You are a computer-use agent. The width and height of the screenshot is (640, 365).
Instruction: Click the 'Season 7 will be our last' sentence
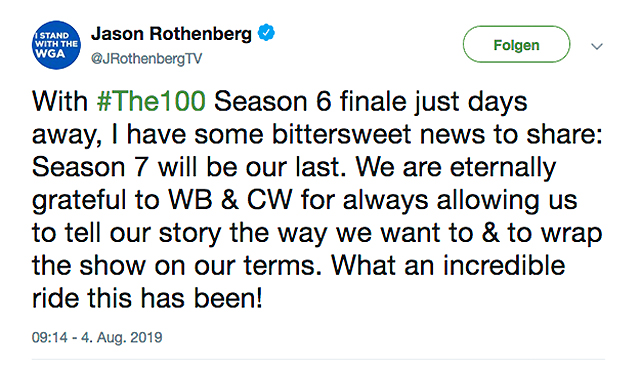pos(188,167)
